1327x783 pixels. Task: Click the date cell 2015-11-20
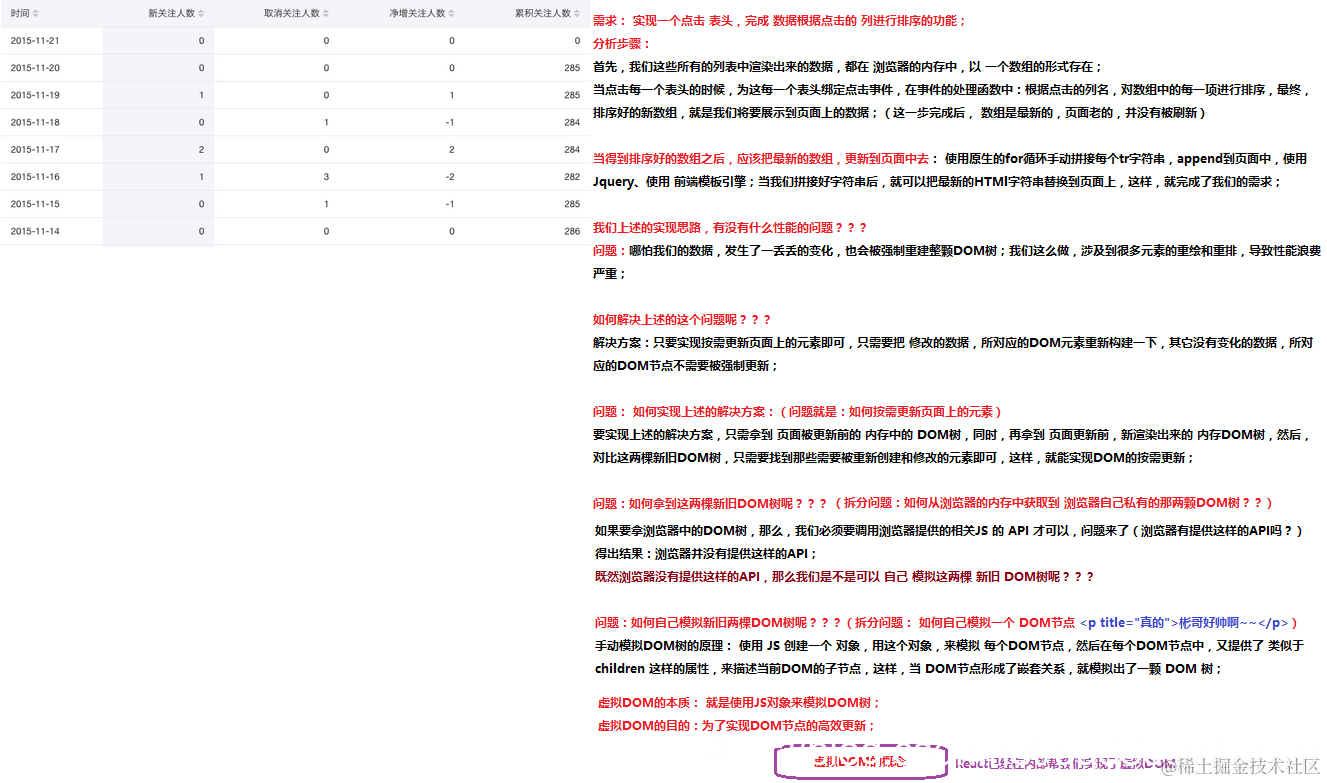(x=35, y=68)
